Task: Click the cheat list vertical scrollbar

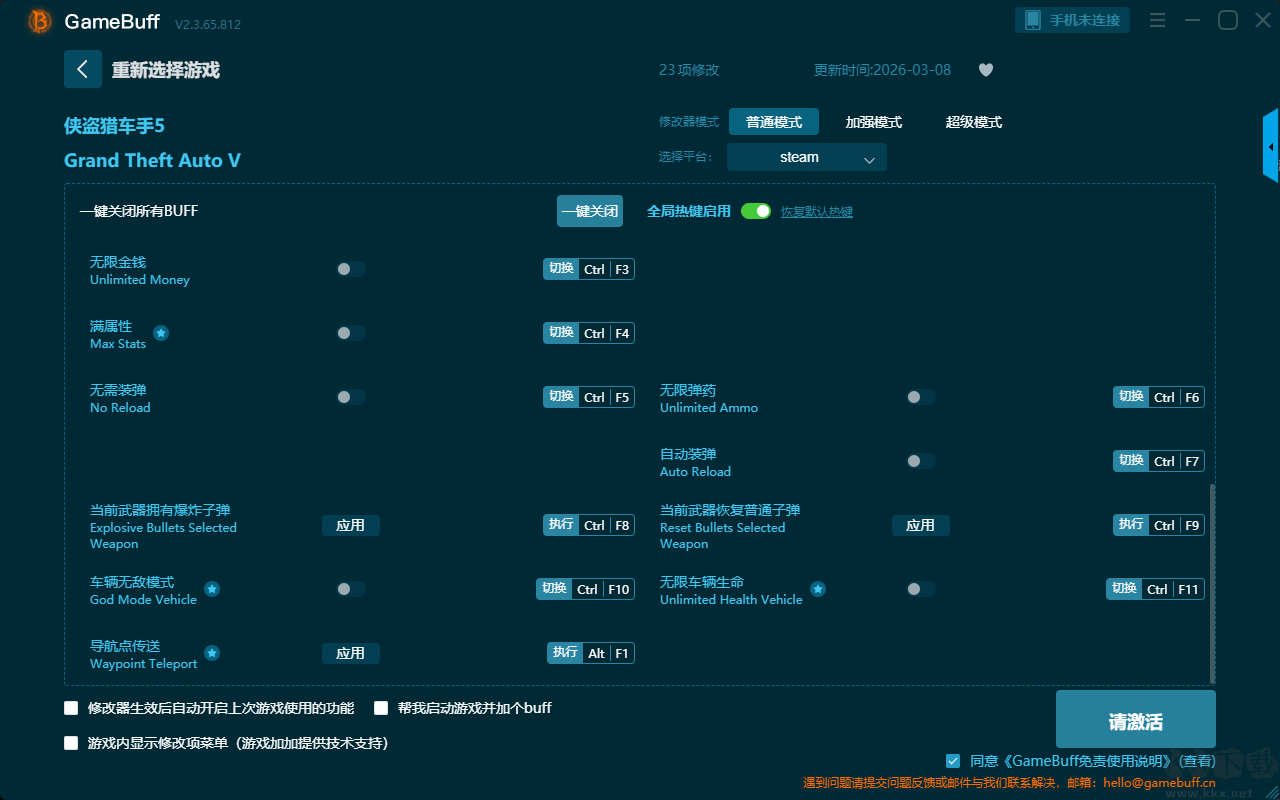Action: [1213, 583]
